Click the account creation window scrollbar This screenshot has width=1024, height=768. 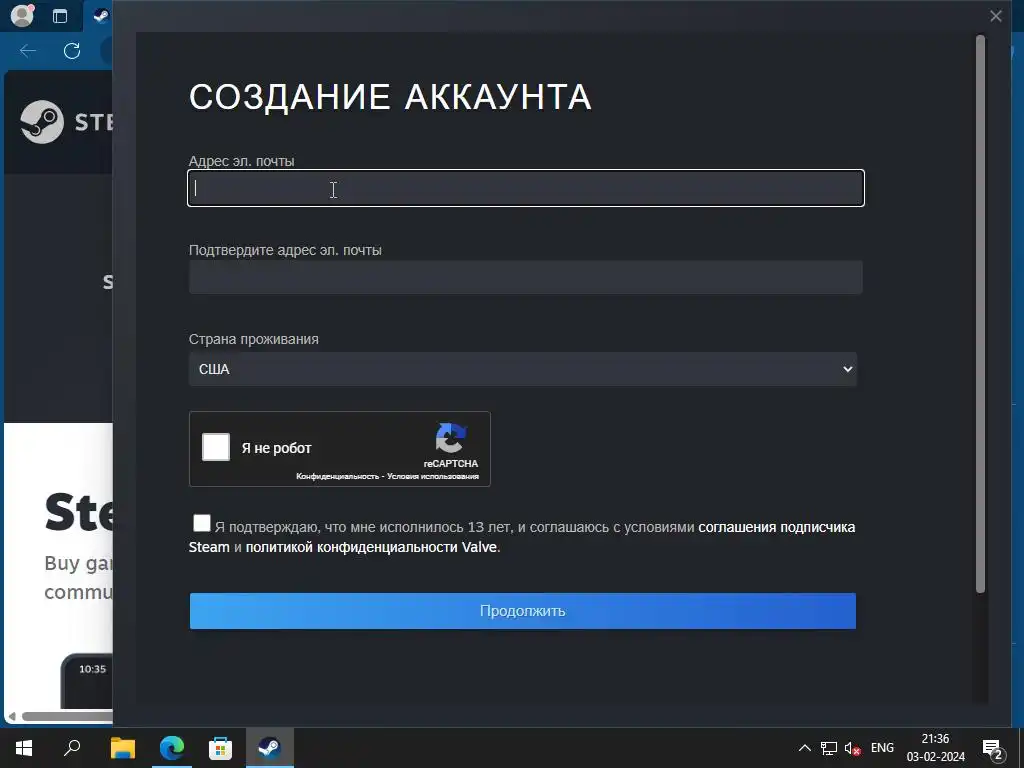[x=980, y=313]
